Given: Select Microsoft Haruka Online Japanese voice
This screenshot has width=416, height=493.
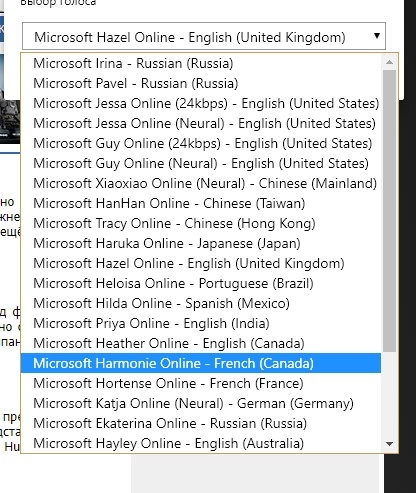Looking at the screenshot, I should pyautogui.click(x=201, y=243).
